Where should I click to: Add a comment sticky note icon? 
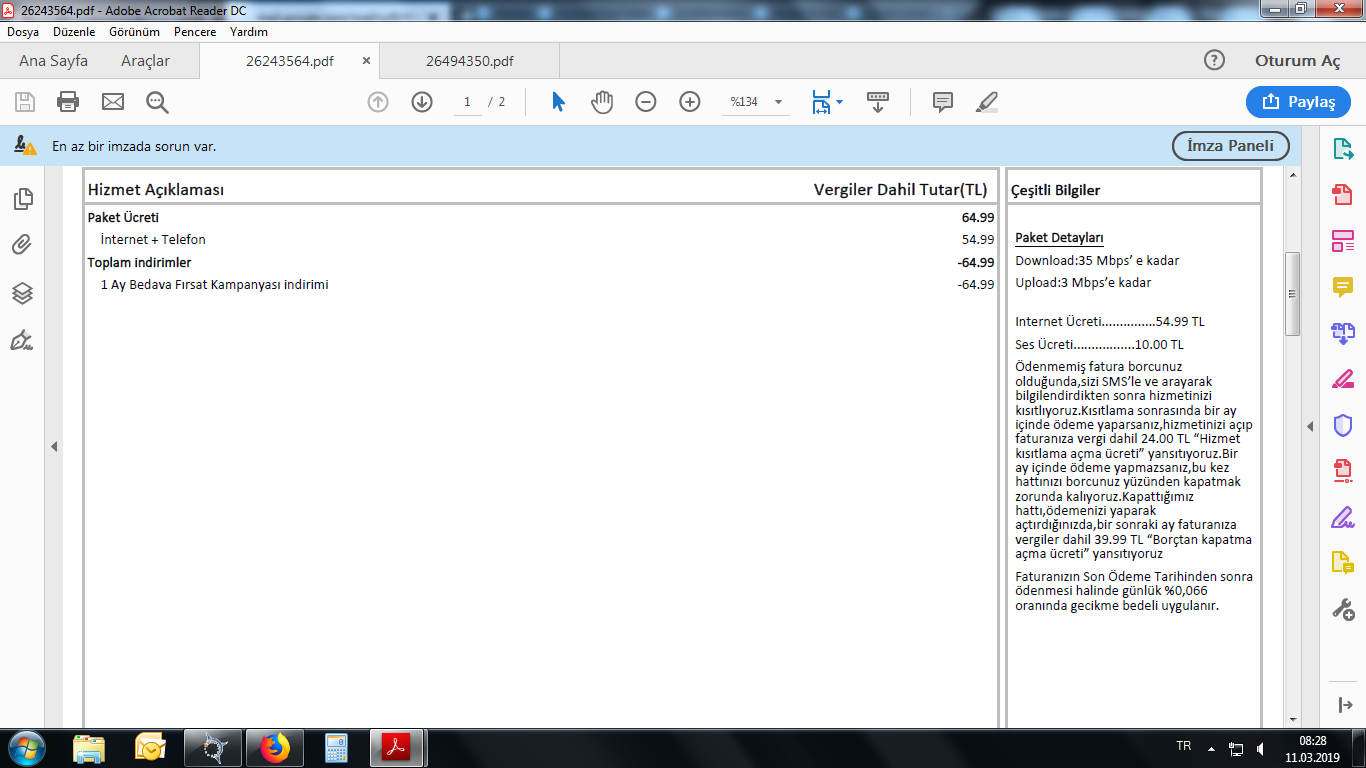[942, 102]
